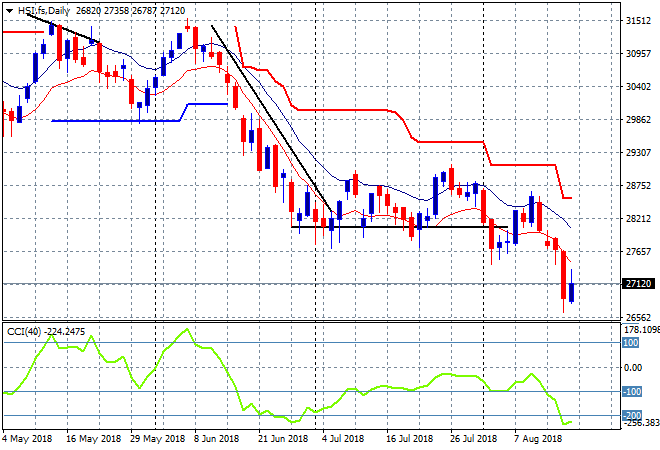Screen dimensions: 660x450
Task: Click the last blue candlestick at 27120
Action: (x=572, y=293)
